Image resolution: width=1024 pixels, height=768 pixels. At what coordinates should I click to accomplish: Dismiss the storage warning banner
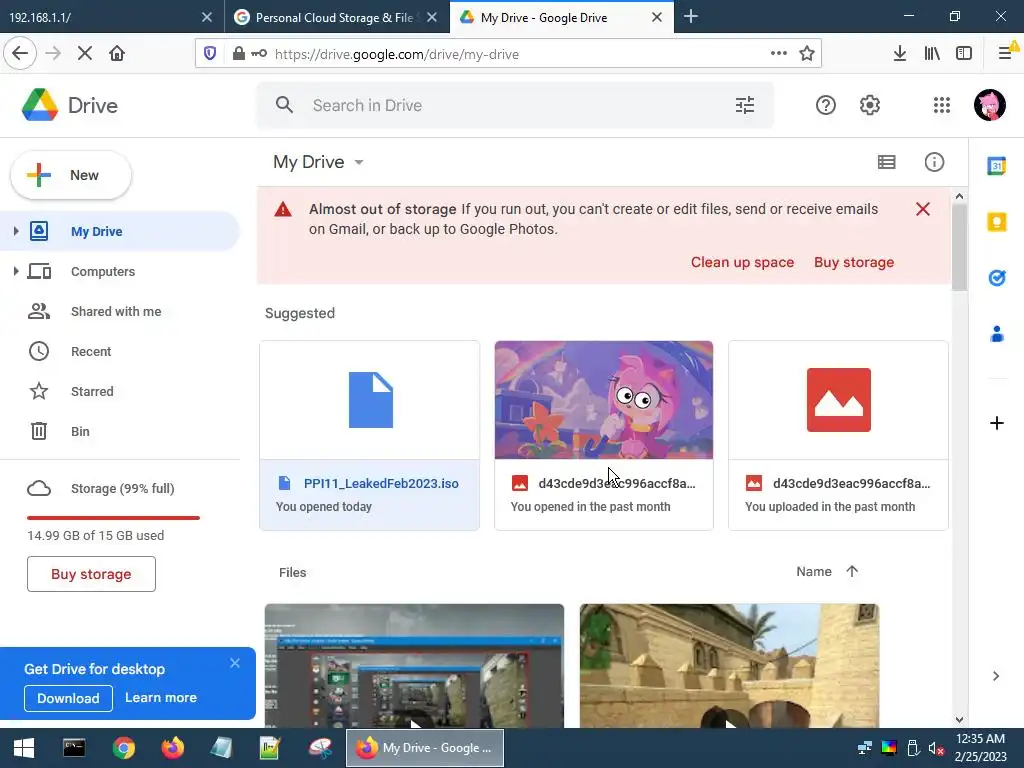[922, 209]
